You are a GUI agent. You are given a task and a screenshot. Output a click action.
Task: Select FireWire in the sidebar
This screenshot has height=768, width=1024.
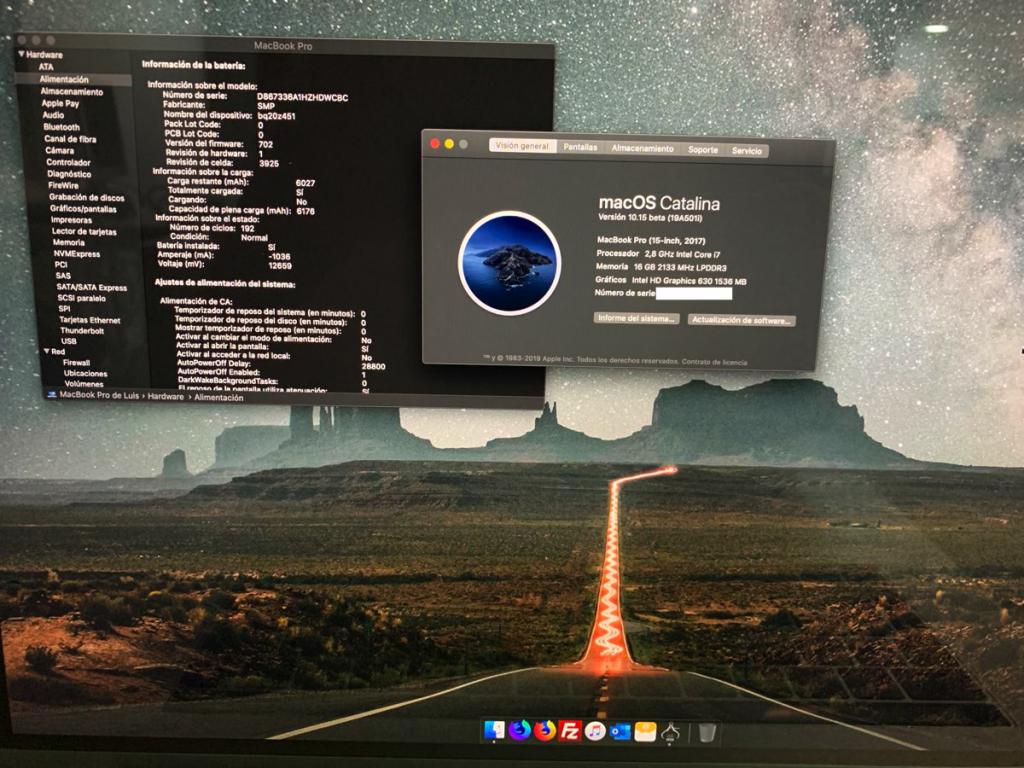[63, 185]
